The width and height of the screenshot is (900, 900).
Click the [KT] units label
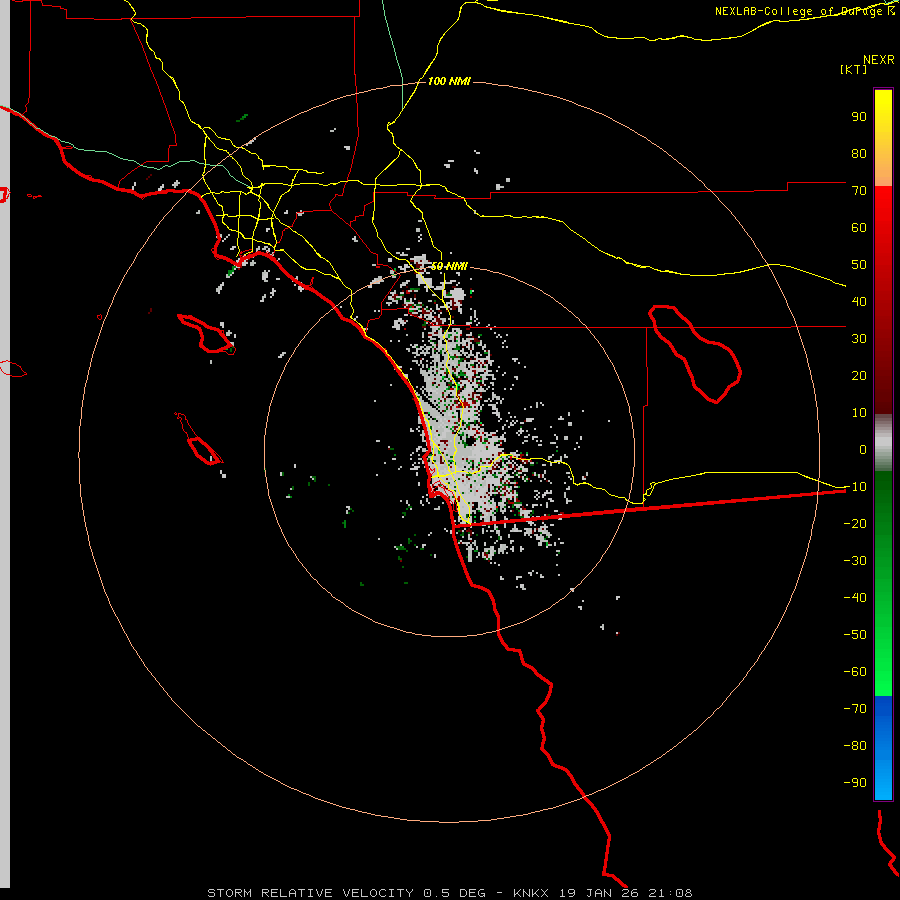[854, 69]
